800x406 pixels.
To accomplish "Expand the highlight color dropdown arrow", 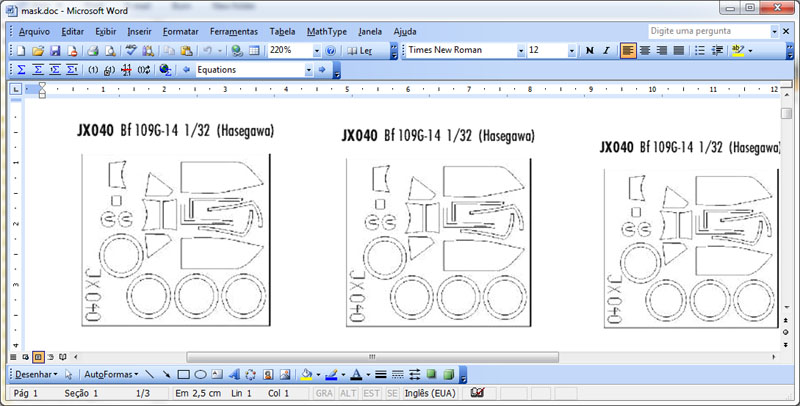I will pyautogui.click(x=750, y=50).
